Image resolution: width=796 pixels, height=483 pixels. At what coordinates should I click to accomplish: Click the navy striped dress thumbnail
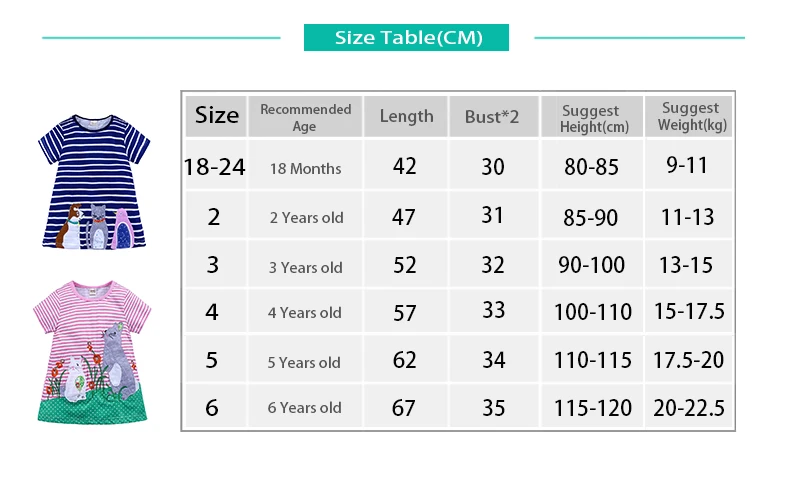pyautogui.click(x=94, y=182)
